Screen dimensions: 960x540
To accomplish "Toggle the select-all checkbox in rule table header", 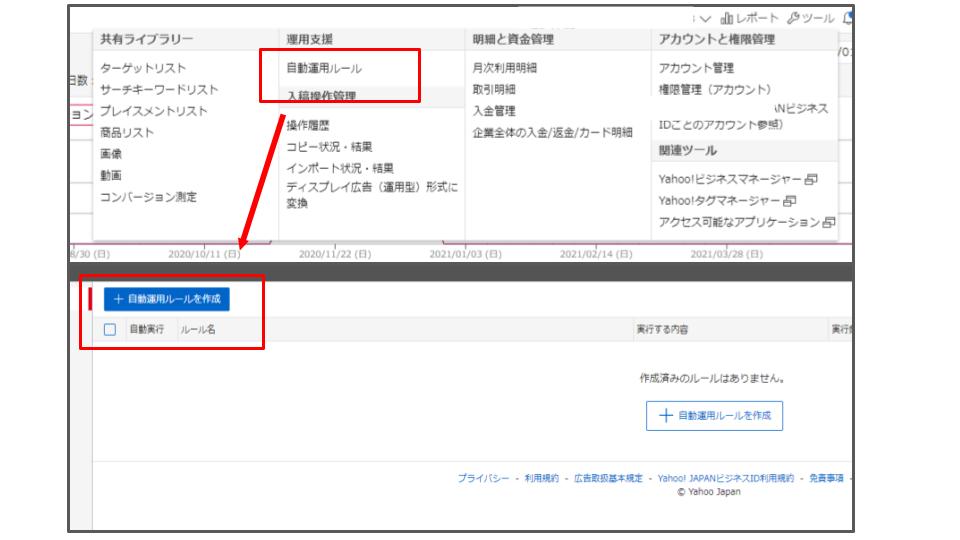I will tap(110, 329).
